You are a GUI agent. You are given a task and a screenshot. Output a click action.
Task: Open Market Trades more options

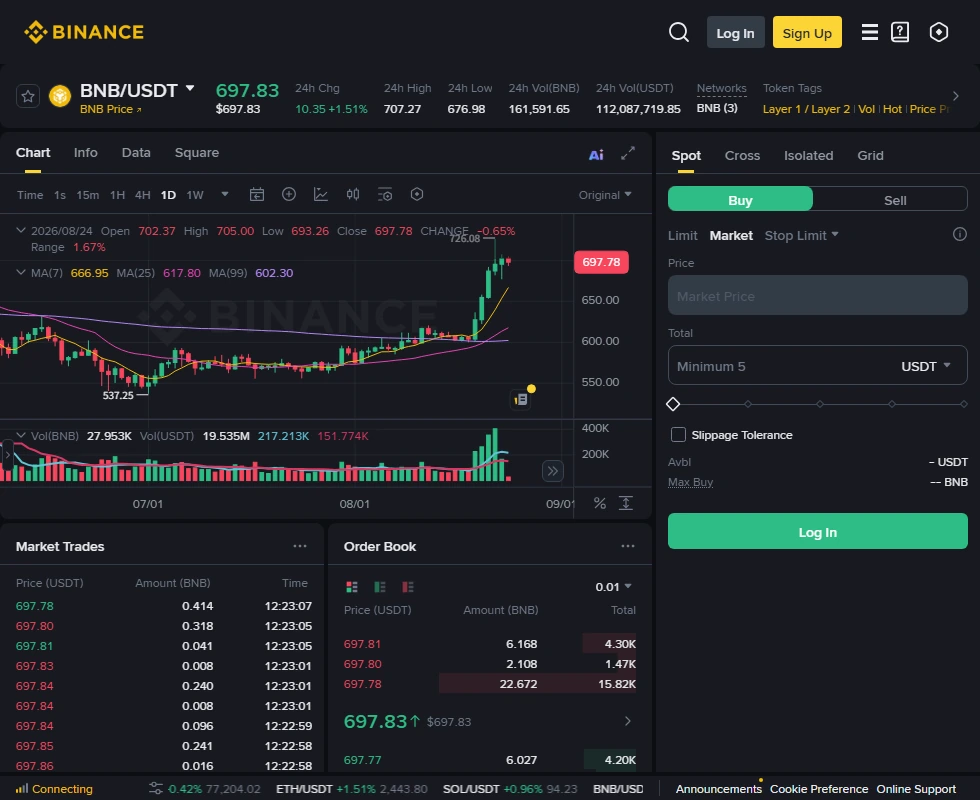(x=300, y=546)
